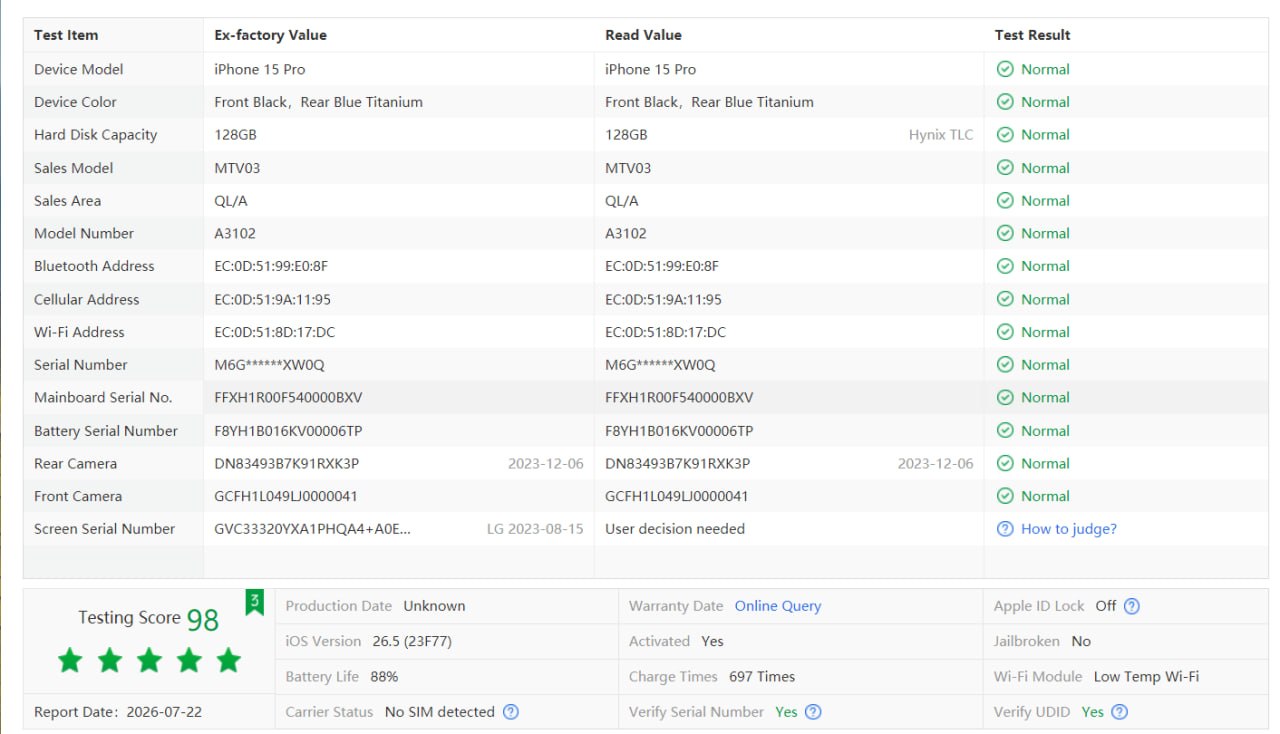The image size is (1280, 734).
Task: Click check icon in Device Model row
Action: point(1005,69)
